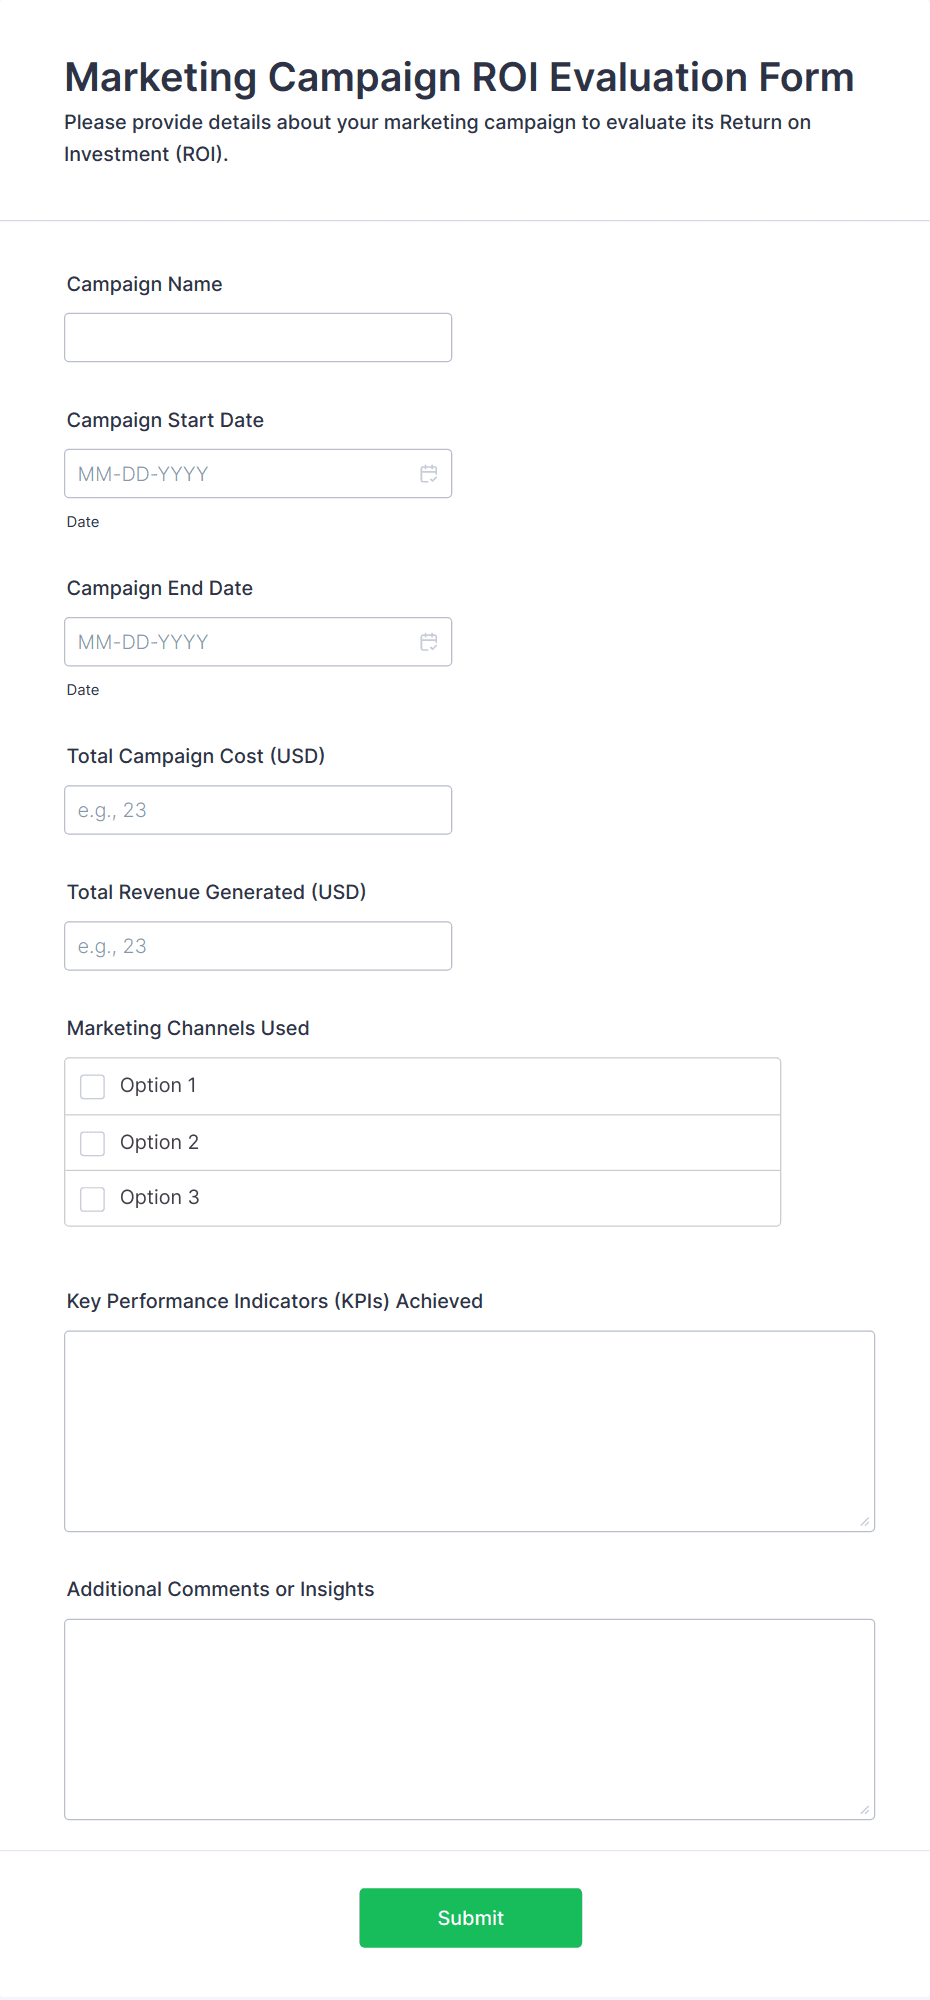
Task: Tick the Option 2 checkbox
Action: [93, 1143]
